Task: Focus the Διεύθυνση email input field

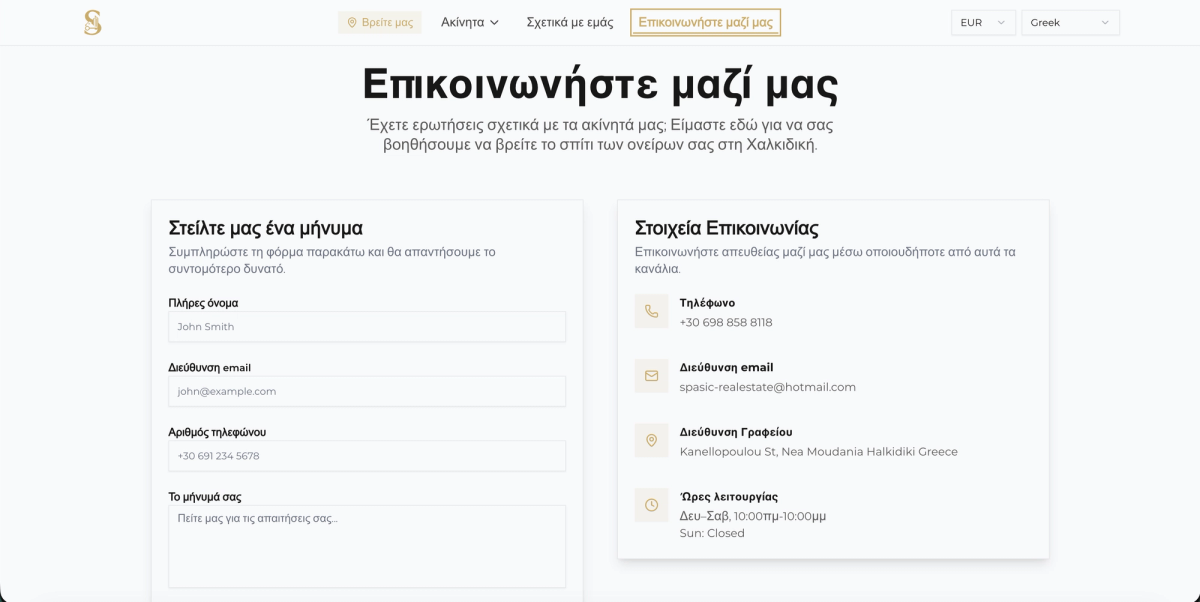Action: (367, 391)
